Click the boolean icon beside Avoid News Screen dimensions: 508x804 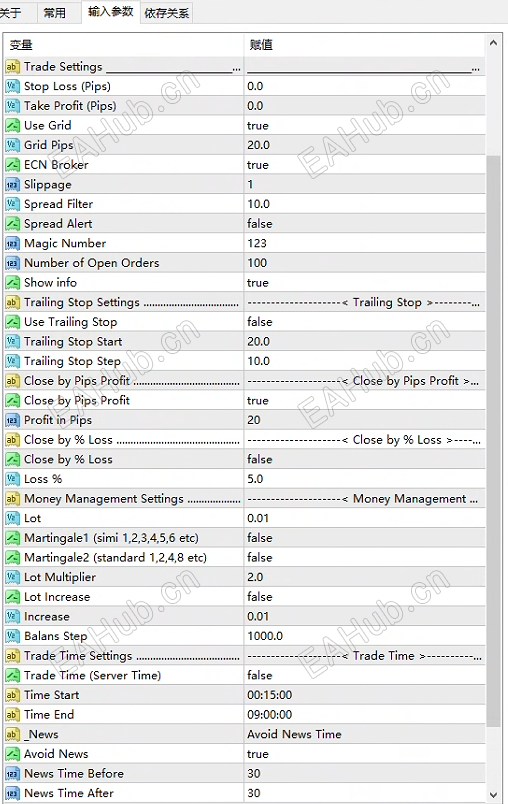[12, 754]
